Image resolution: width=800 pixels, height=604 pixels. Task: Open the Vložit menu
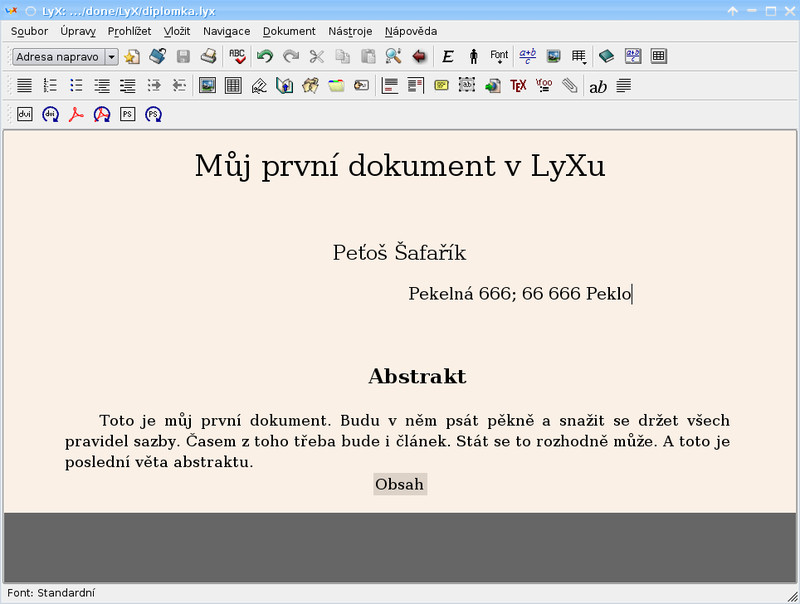point(177,31)
